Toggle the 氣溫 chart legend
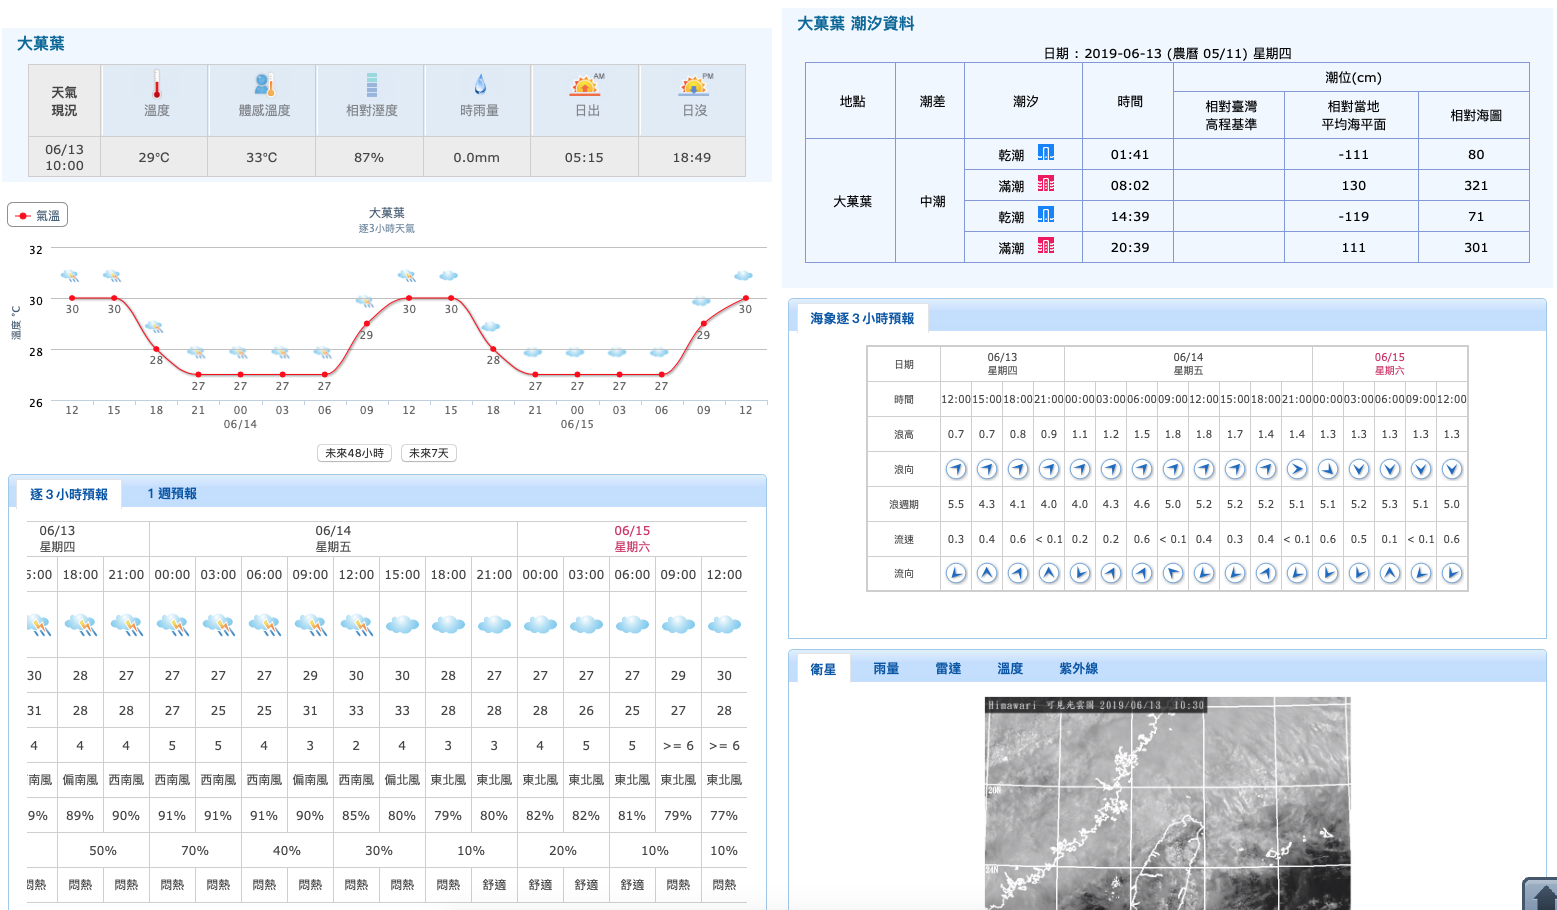Image resolution: width=1557 pixels, height=910 pixels. tap(38, 215)
